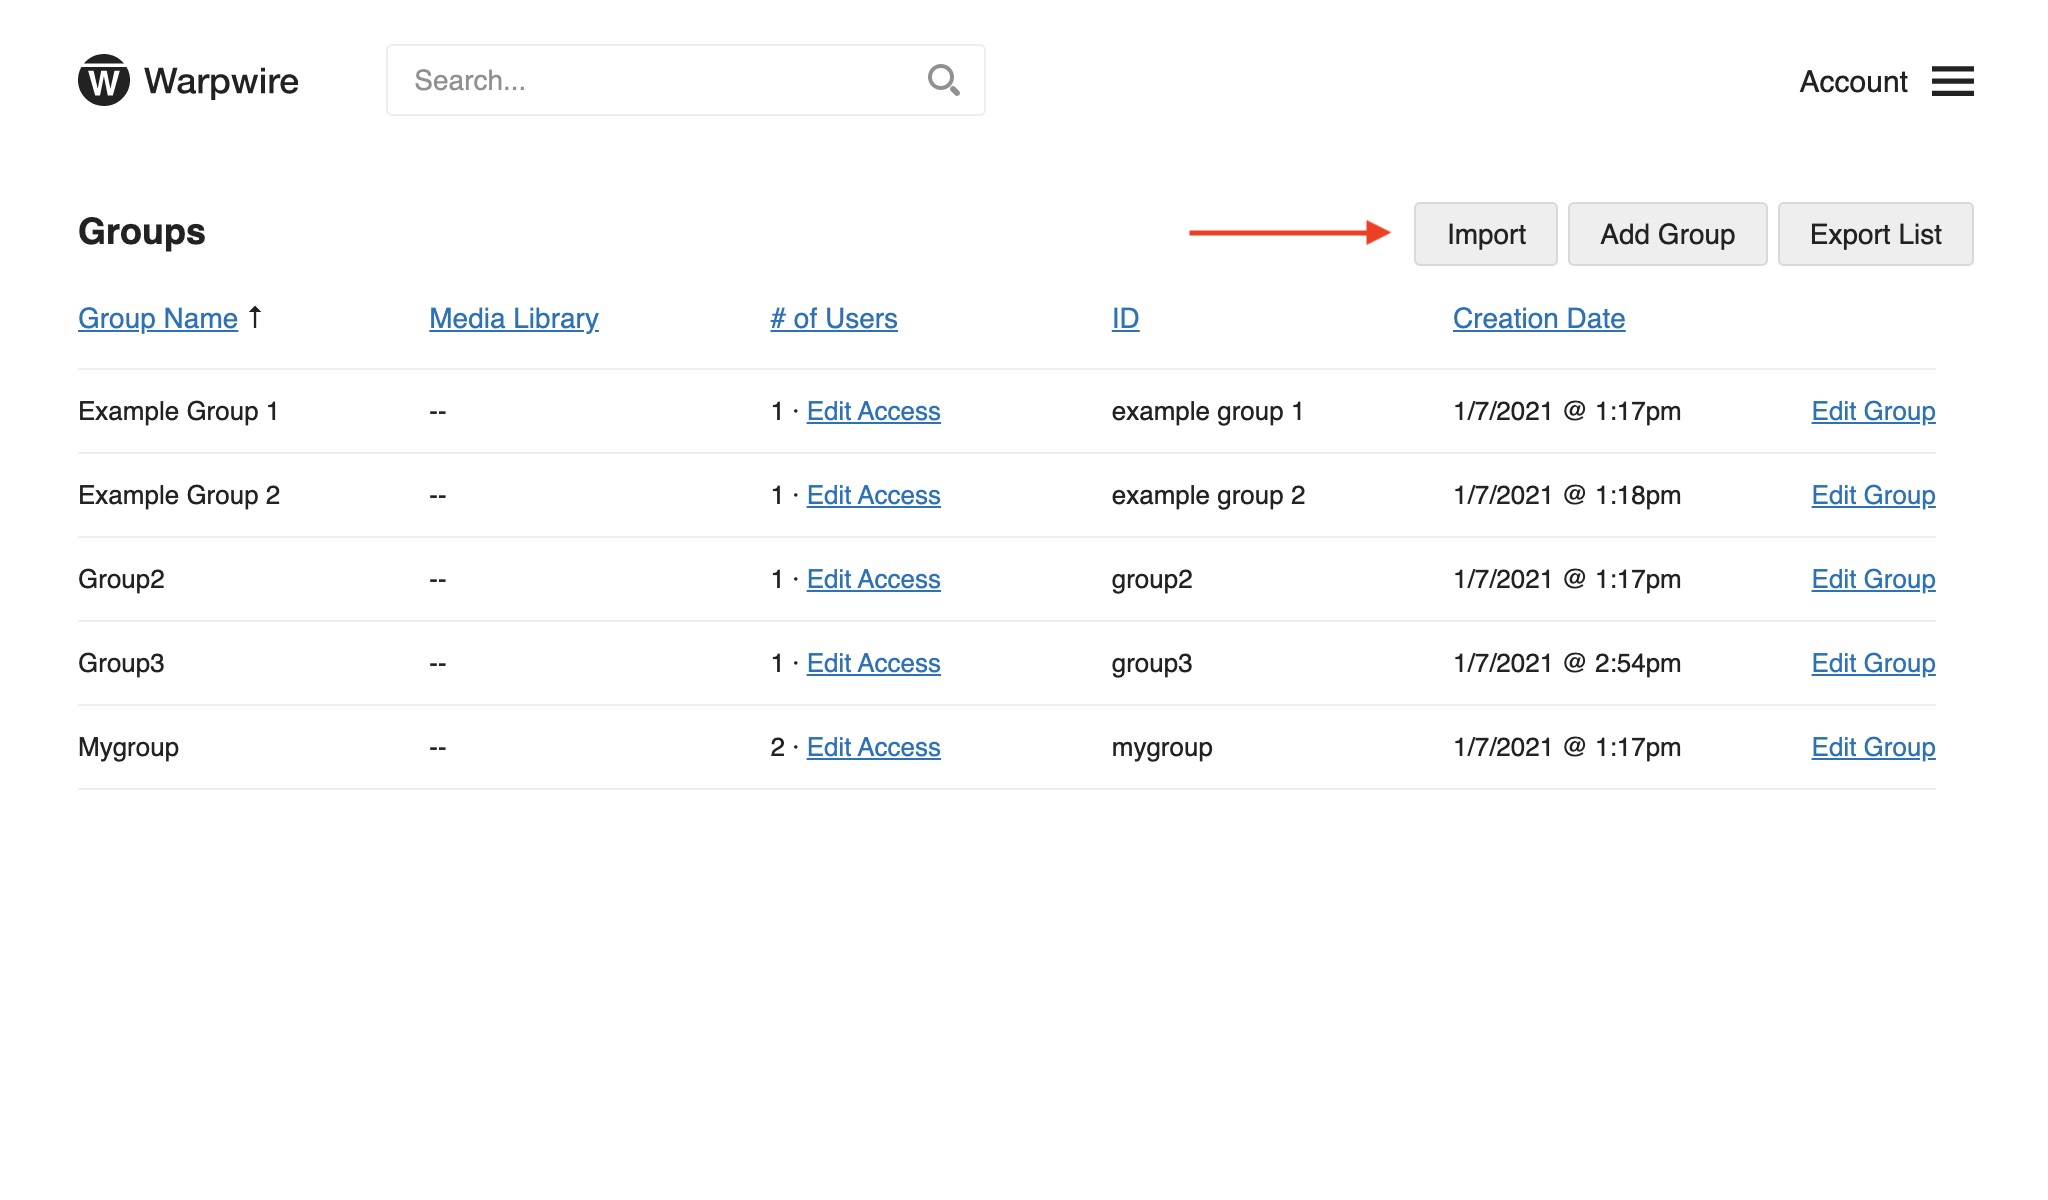Click the Warpwire logo icon
Screen dimensions: 2048x1200
pyautogui.click(x=104, y=80)
